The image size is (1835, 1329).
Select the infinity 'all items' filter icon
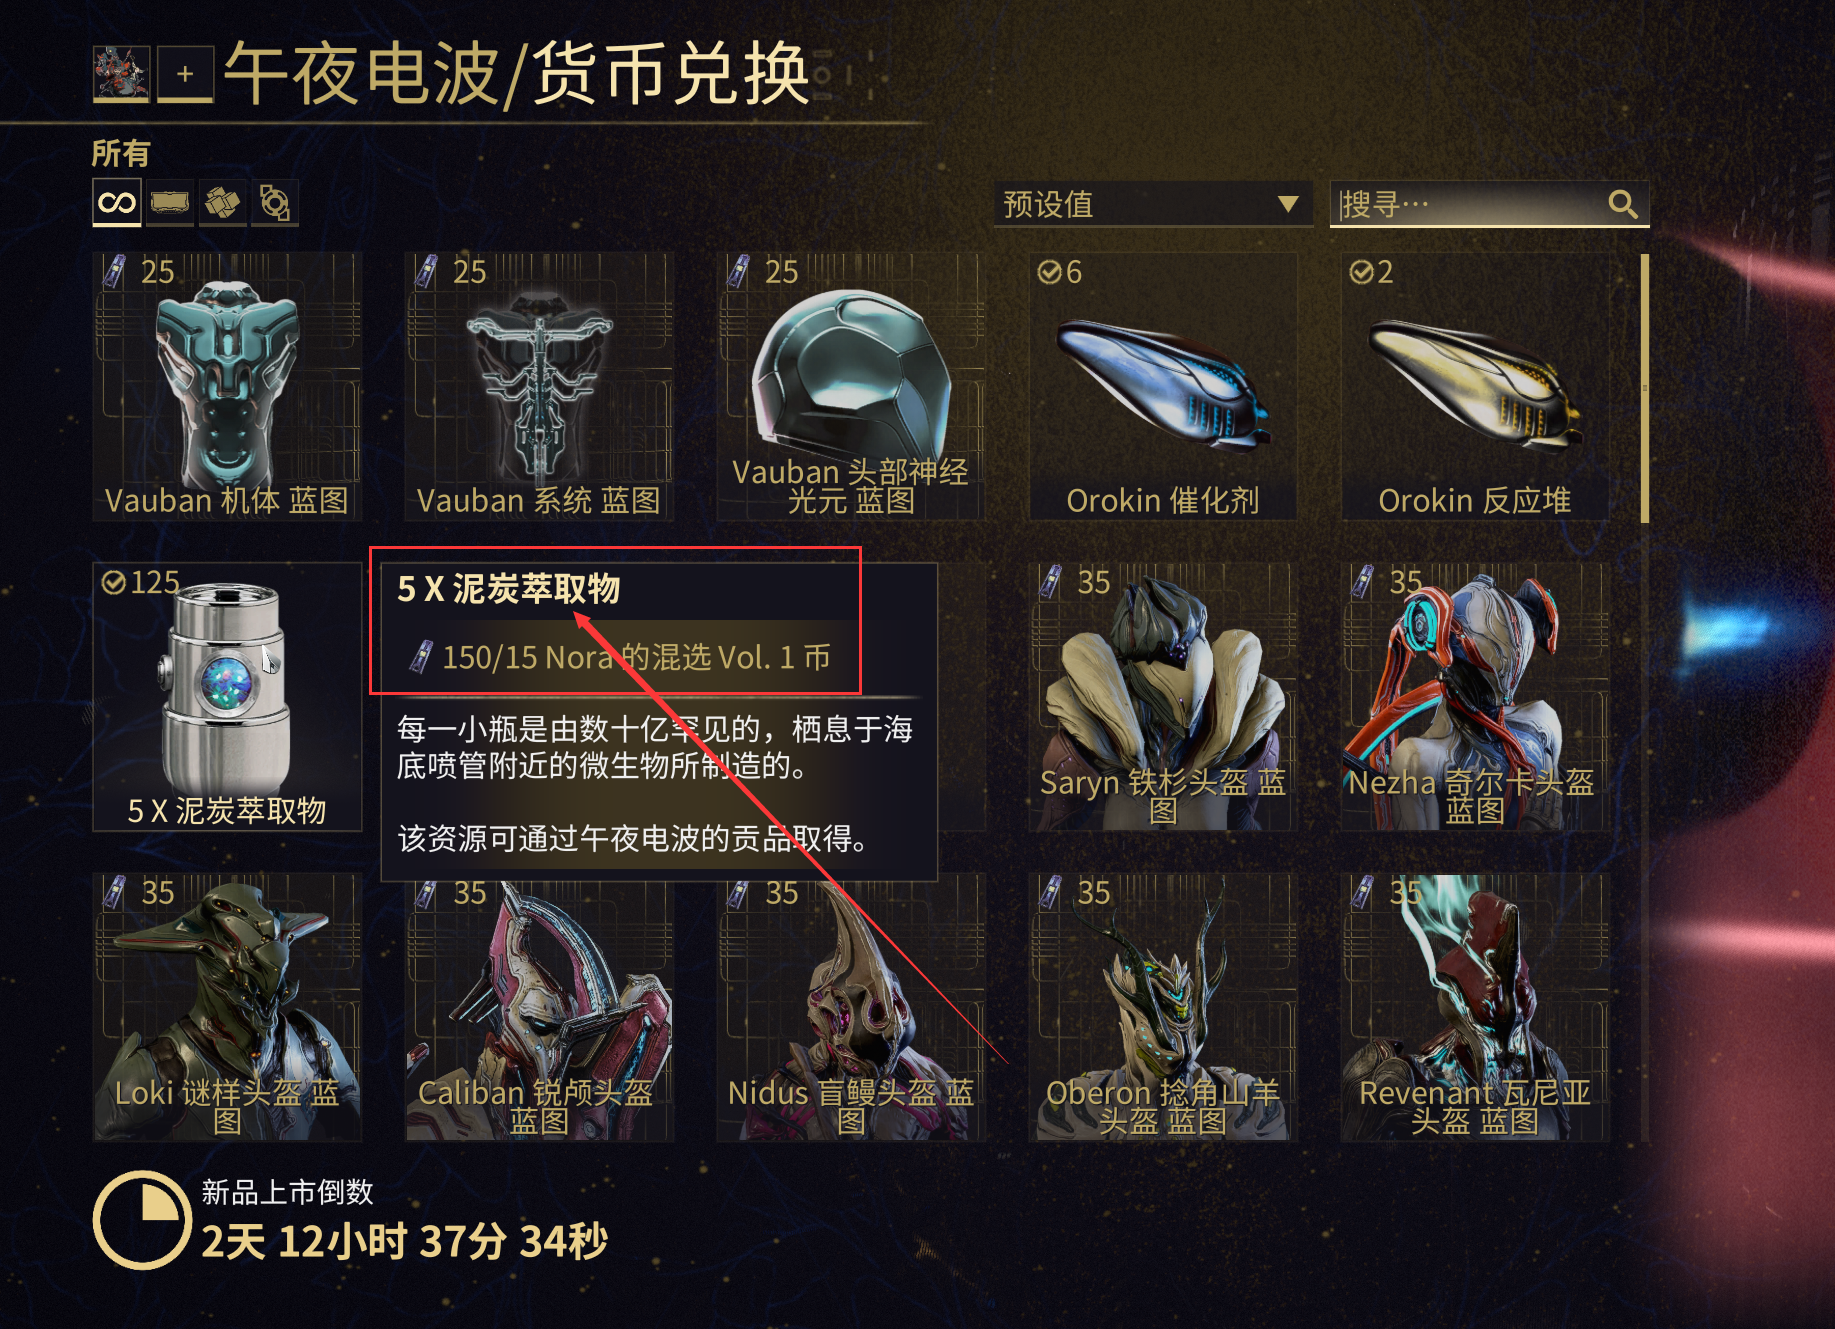(117, 203)
